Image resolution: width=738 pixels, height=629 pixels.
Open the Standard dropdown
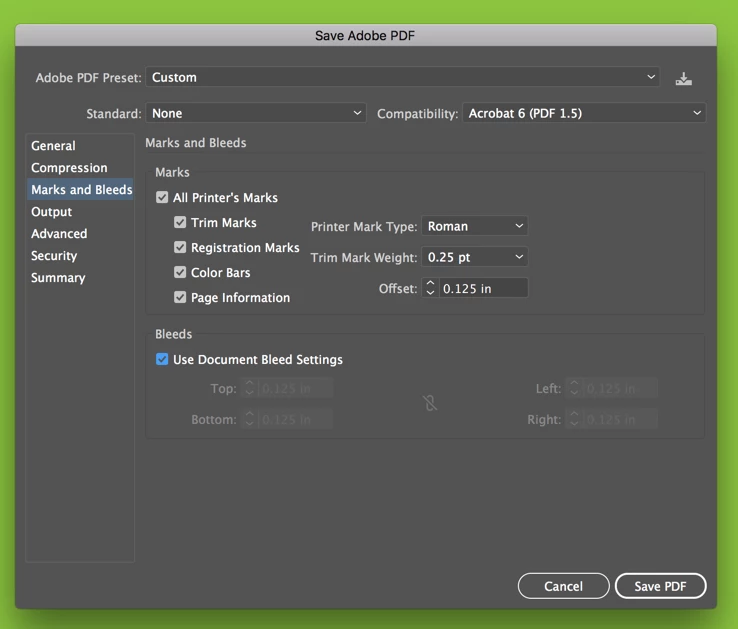point(256,113)
